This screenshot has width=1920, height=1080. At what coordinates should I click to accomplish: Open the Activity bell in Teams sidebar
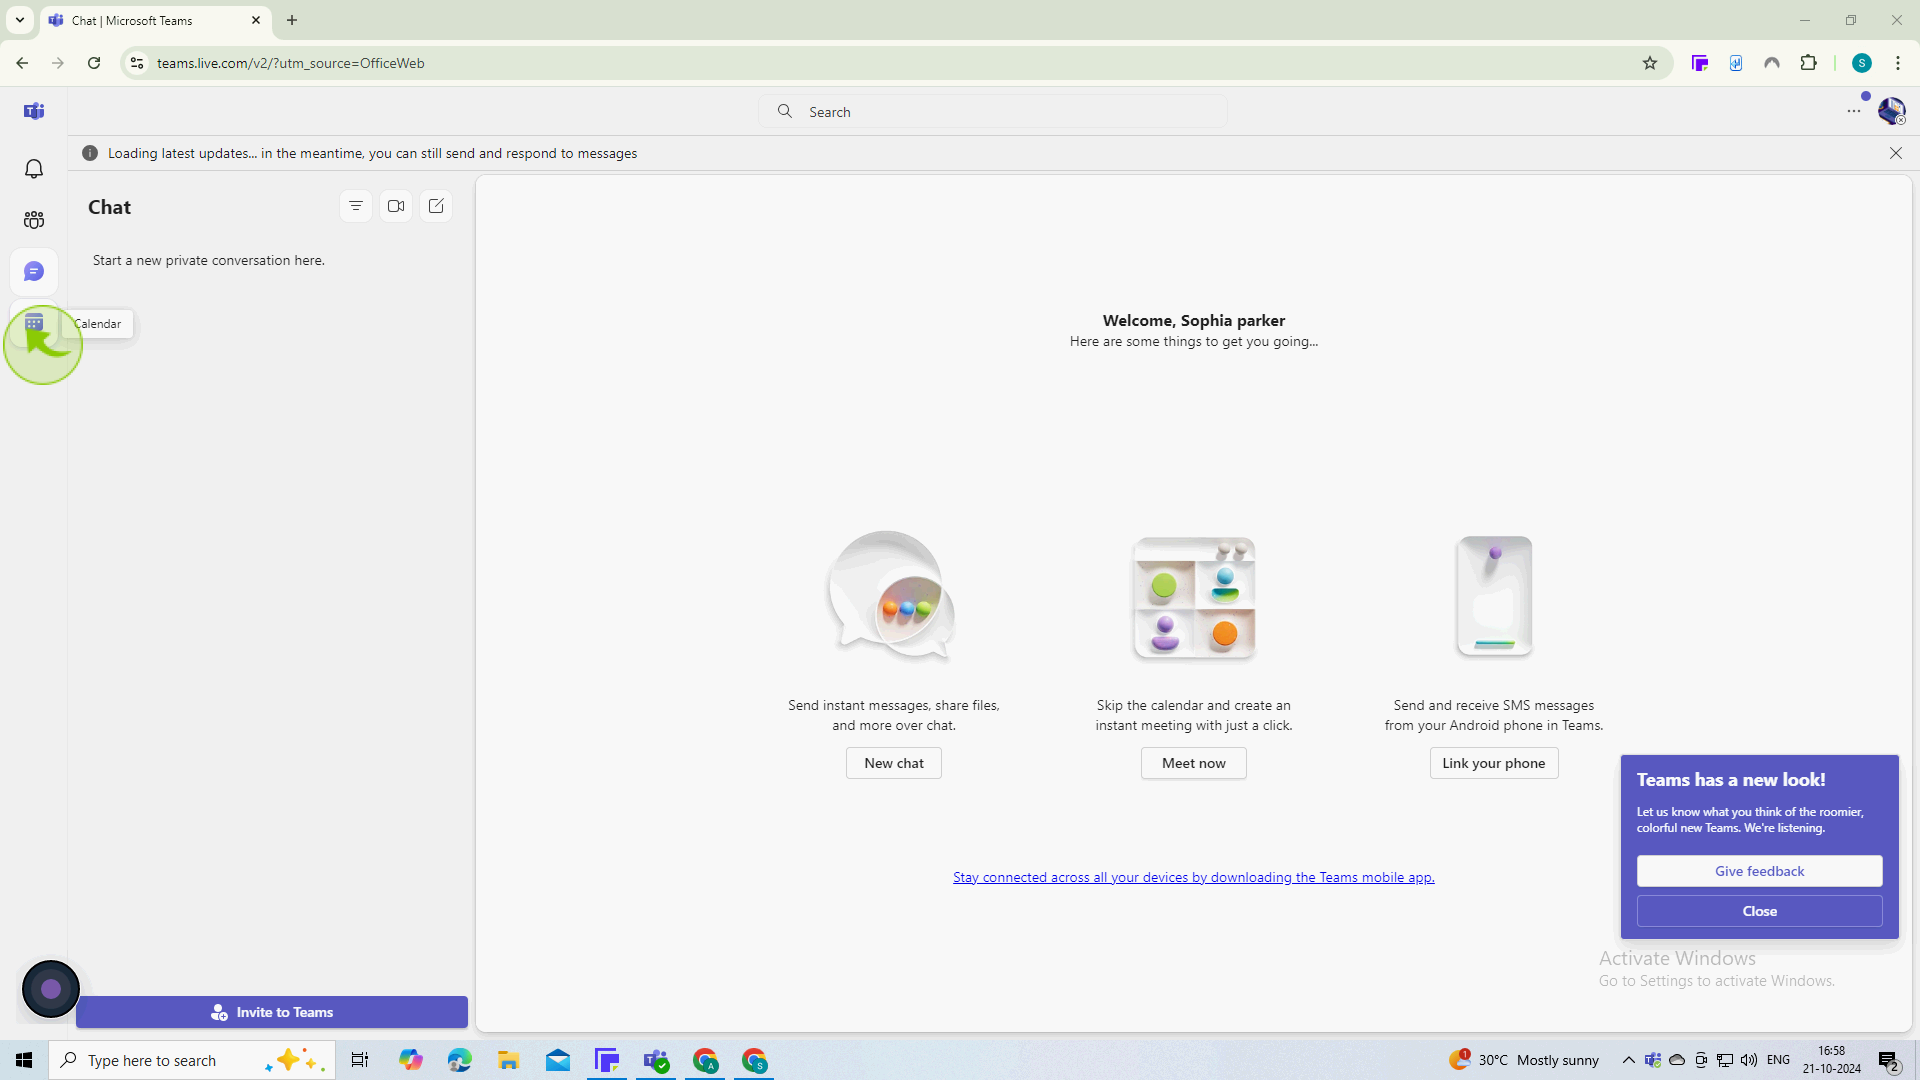tap(34, 168)
